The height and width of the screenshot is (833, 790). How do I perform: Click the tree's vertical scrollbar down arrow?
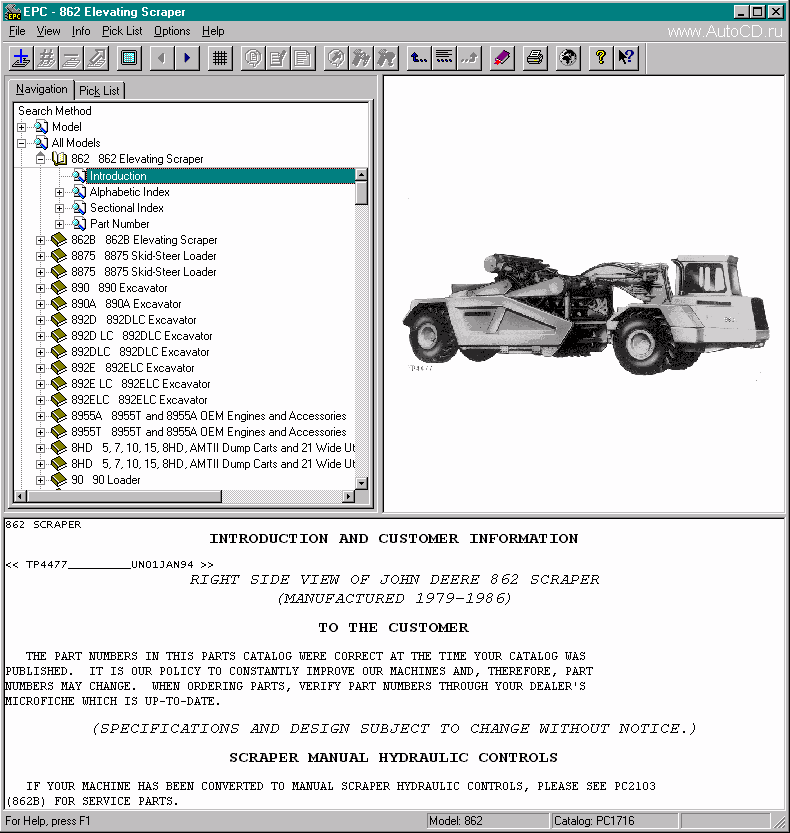361,483
